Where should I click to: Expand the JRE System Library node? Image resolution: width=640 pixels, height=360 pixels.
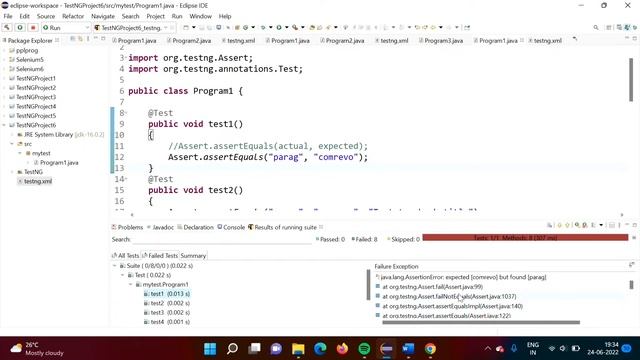(12, 135)
